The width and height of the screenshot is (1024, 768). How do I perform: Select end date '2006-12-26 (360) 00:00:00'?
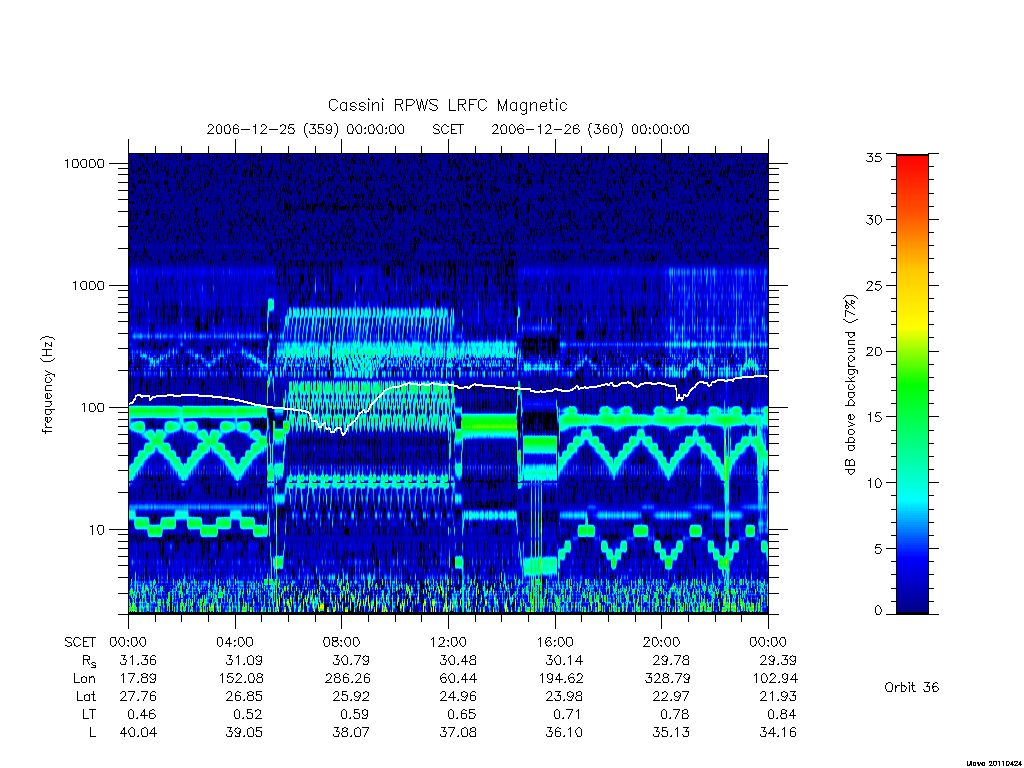[x=590, y=129]
